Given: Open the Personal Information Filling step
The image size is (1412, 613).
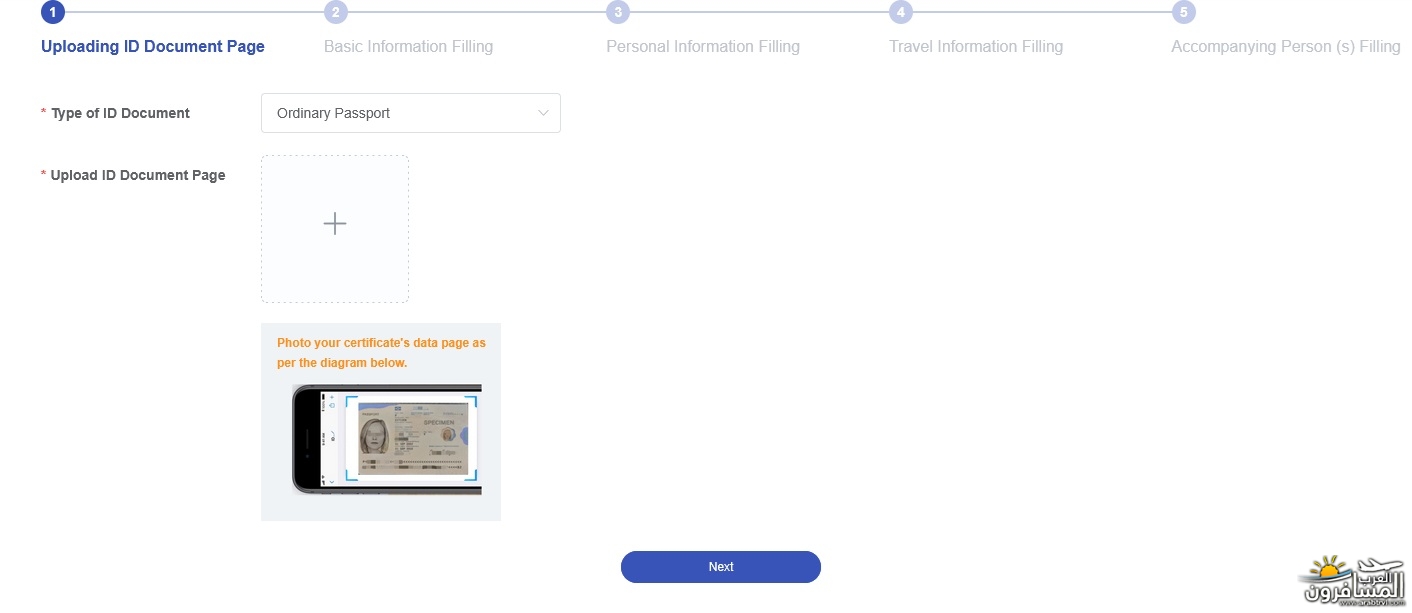Looking at the screenshot, I should pos(703,46).
